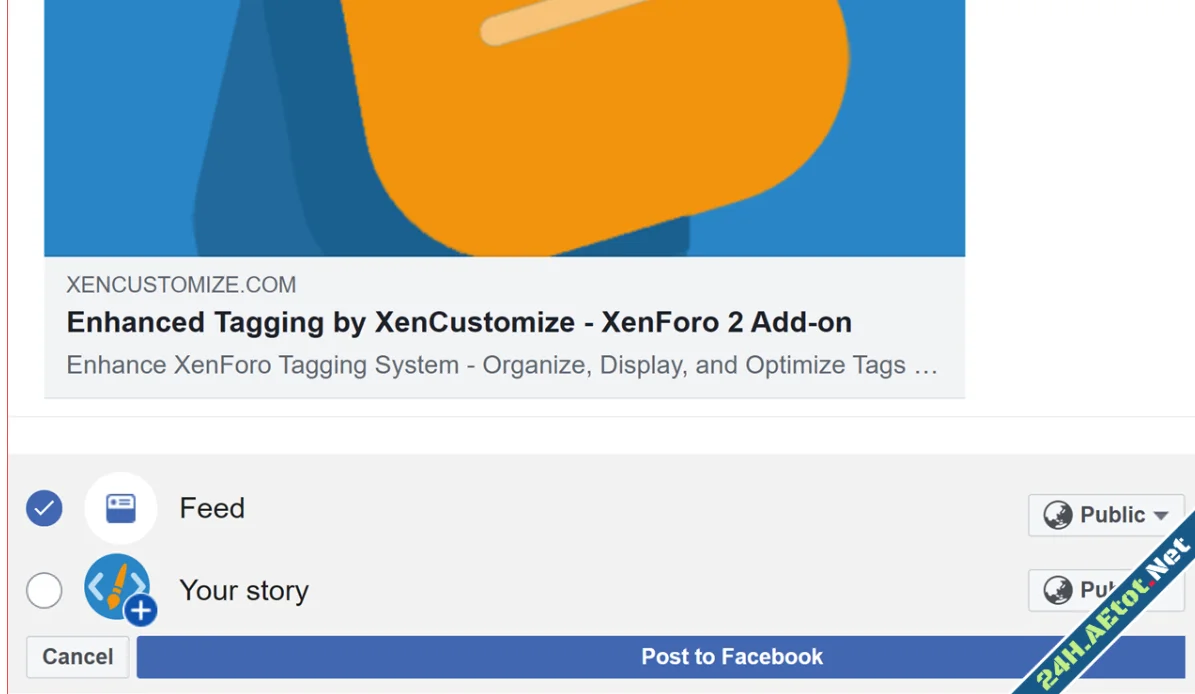Viewport: 1195px width, 694px height.
Task: Click globe icon in Your story audience selector
Action: tap(1057, 590)
